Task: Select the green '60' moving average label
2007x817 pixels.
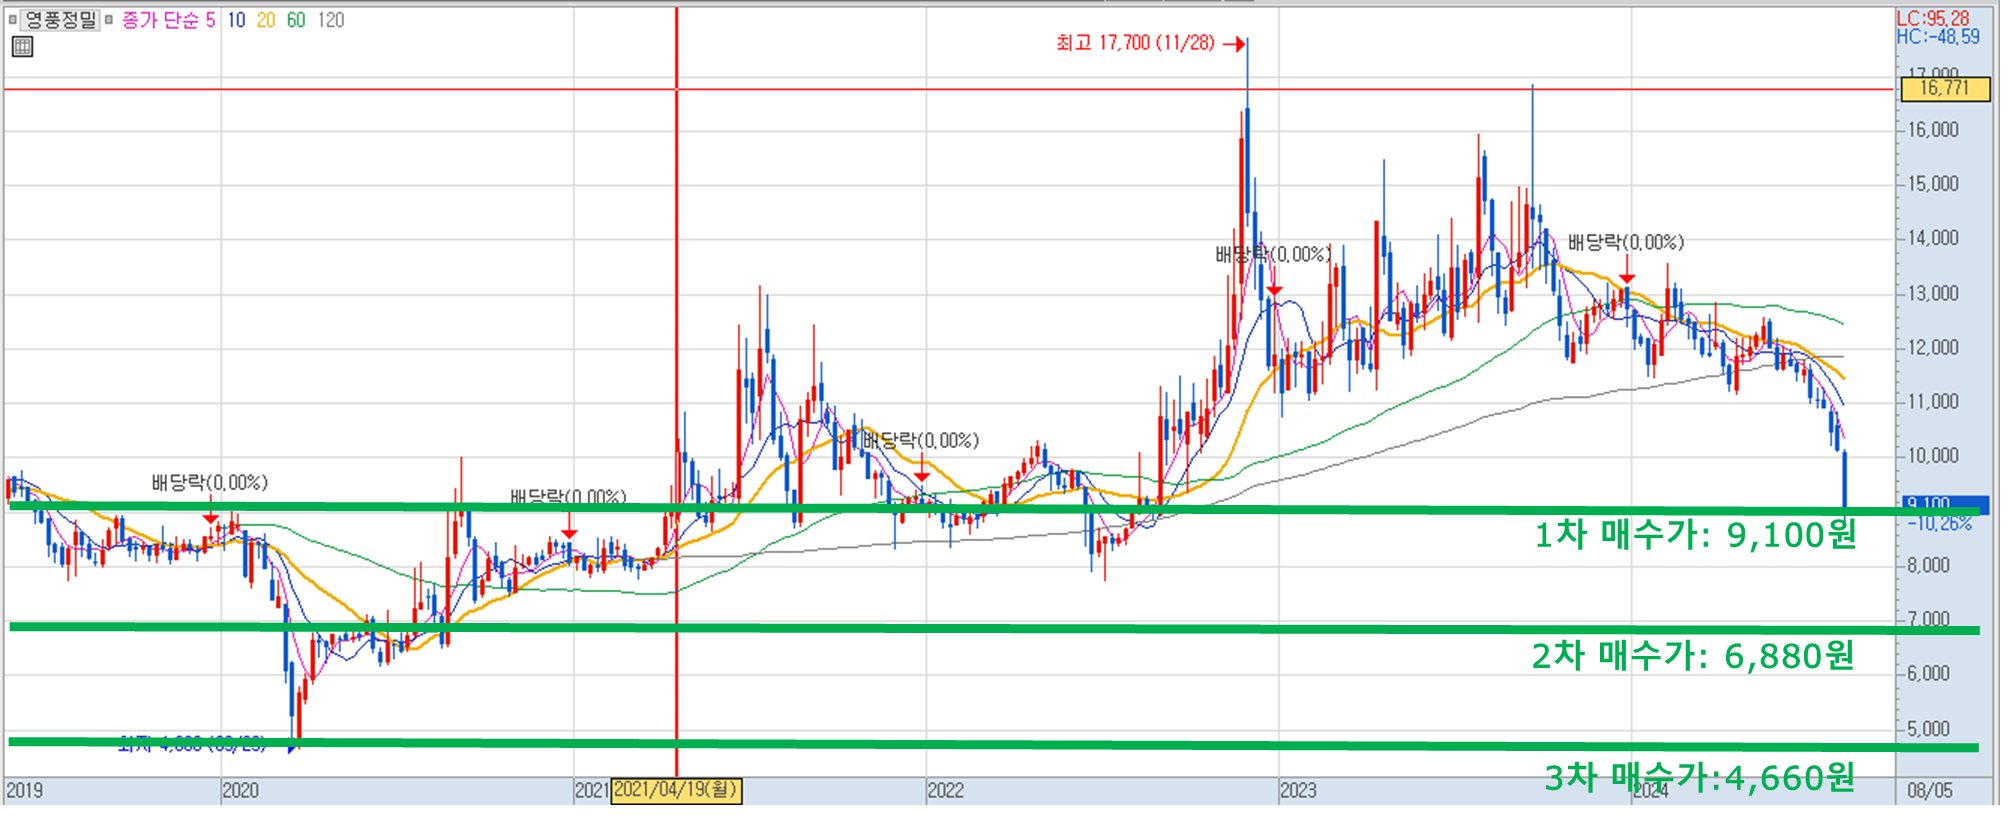Action: point(296,20)
